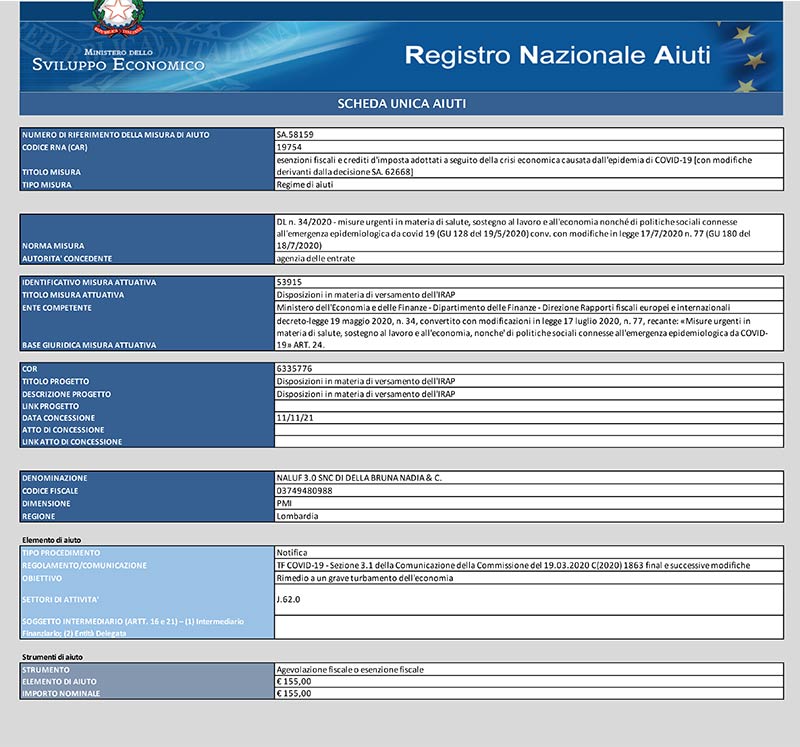
Task: Click the EU stars graphic in banner
Action: pos(750,58)
